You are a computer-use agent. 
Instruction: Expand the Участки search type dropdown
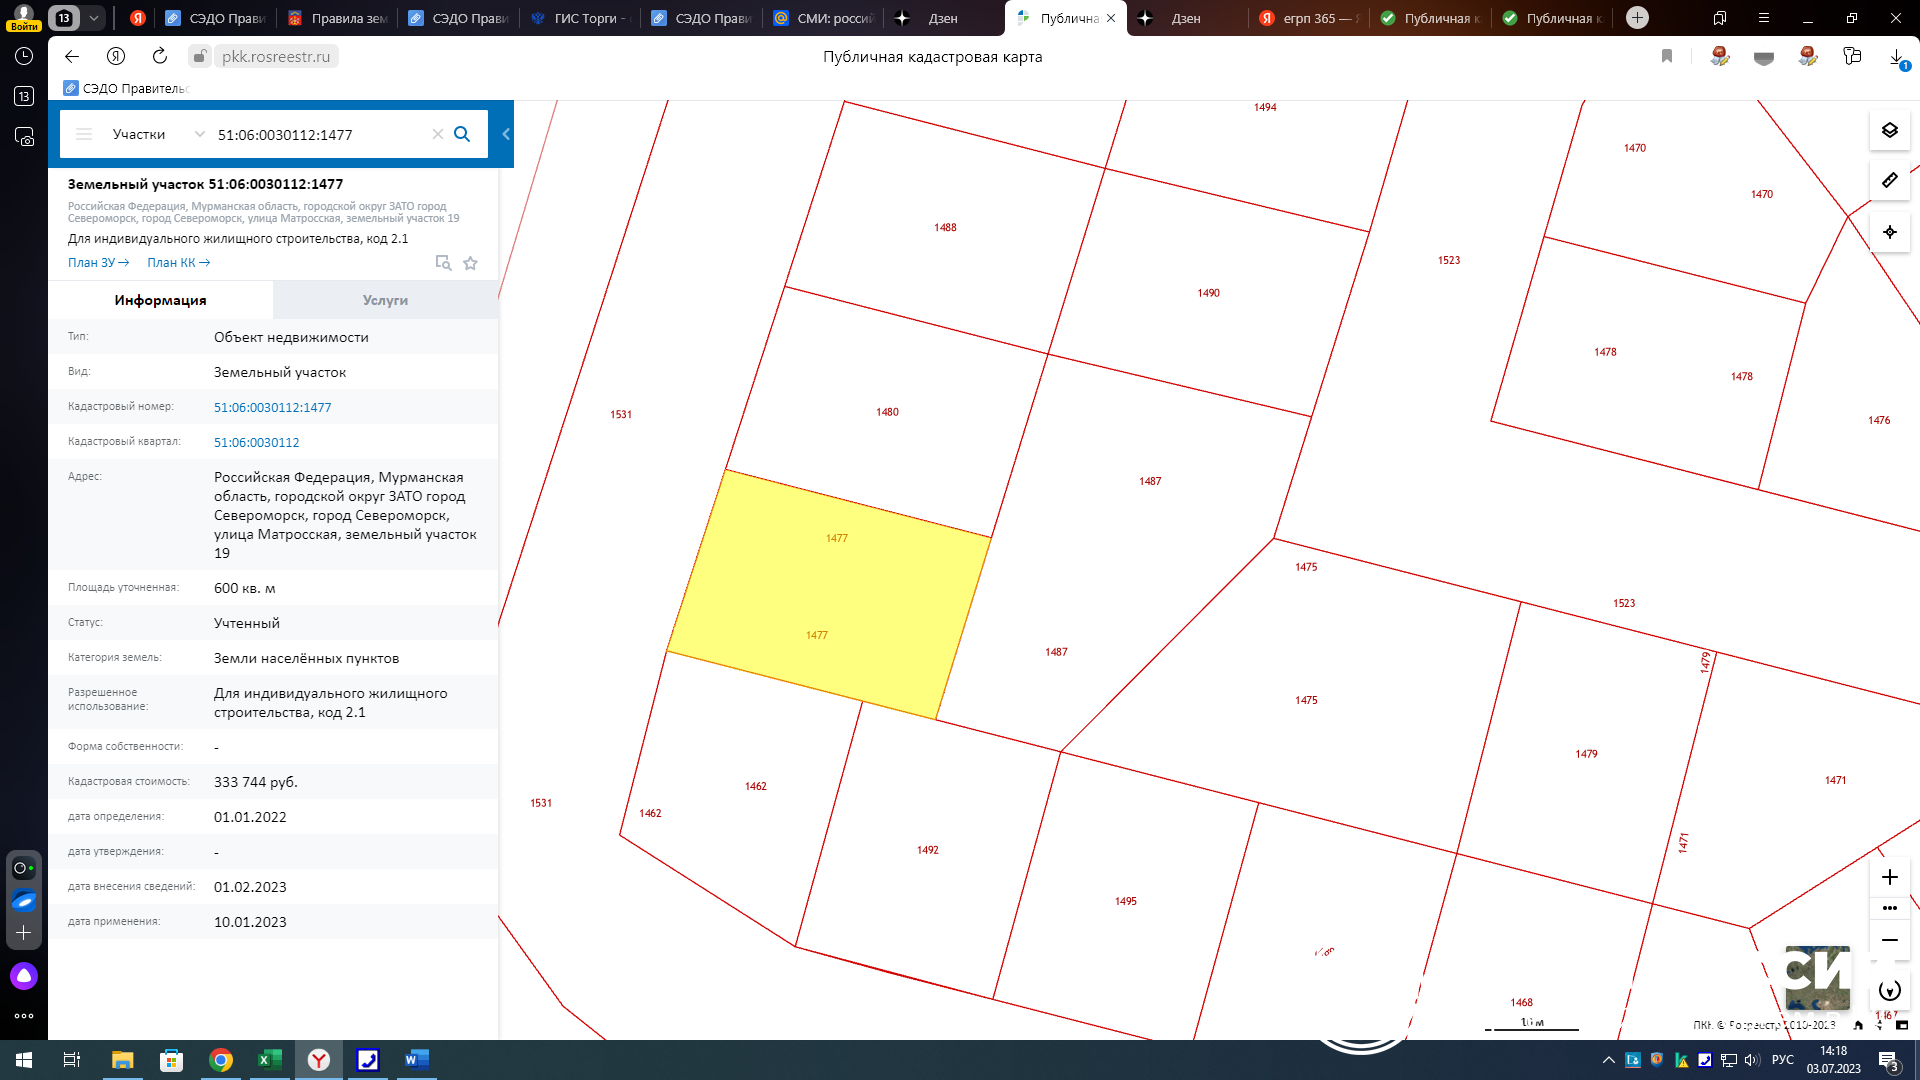[199, 134]
